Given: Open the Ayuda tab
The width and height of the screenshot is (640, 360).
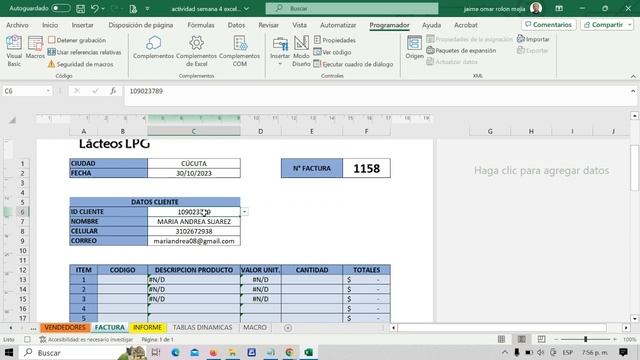Looking at the screenshot, I should click(x=431, y=25).
